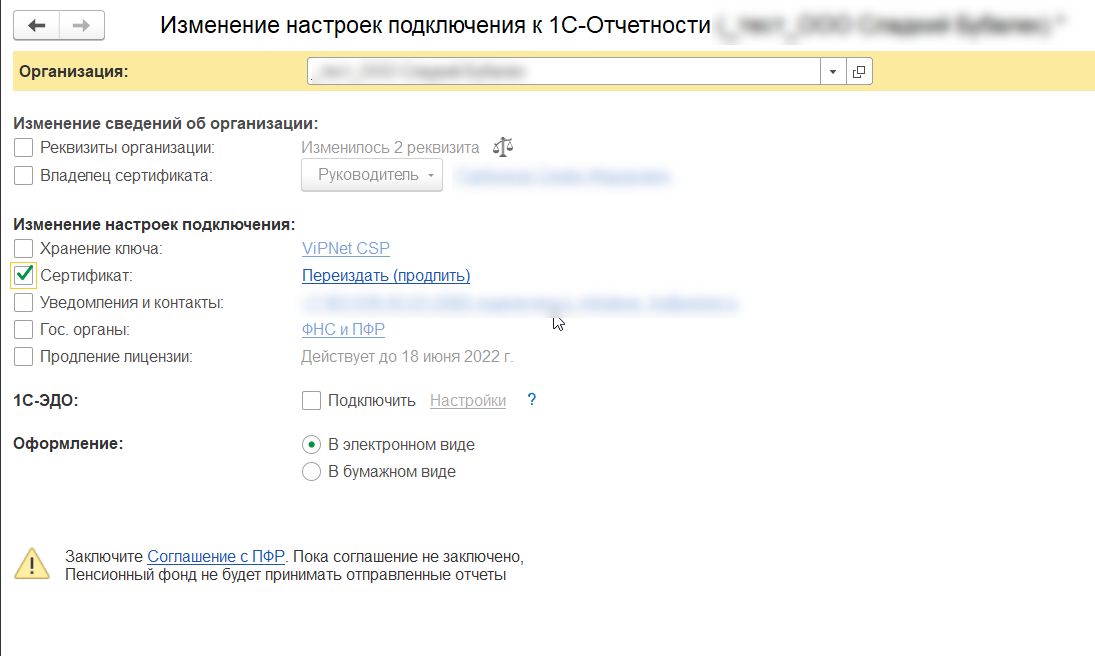1095x656 pixels.
Task: Expand the organization dropdown list
Action: point(834,72)
